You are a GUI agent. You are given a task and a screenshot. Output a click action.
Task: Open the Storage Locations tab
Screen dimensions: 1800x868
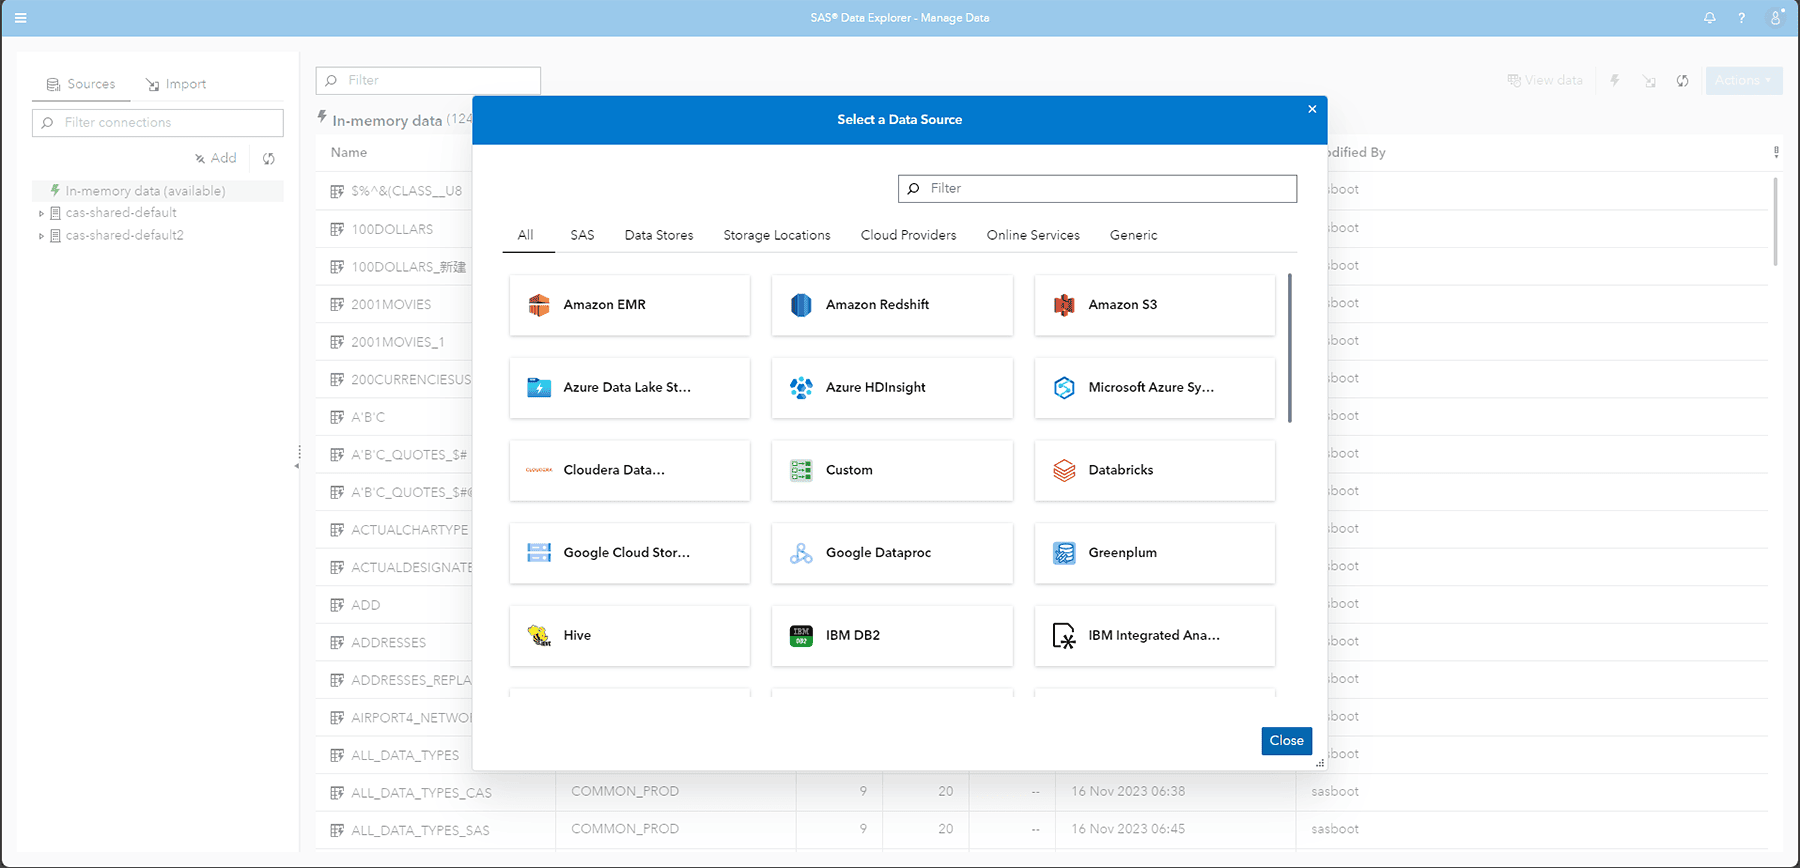(777, 235)
